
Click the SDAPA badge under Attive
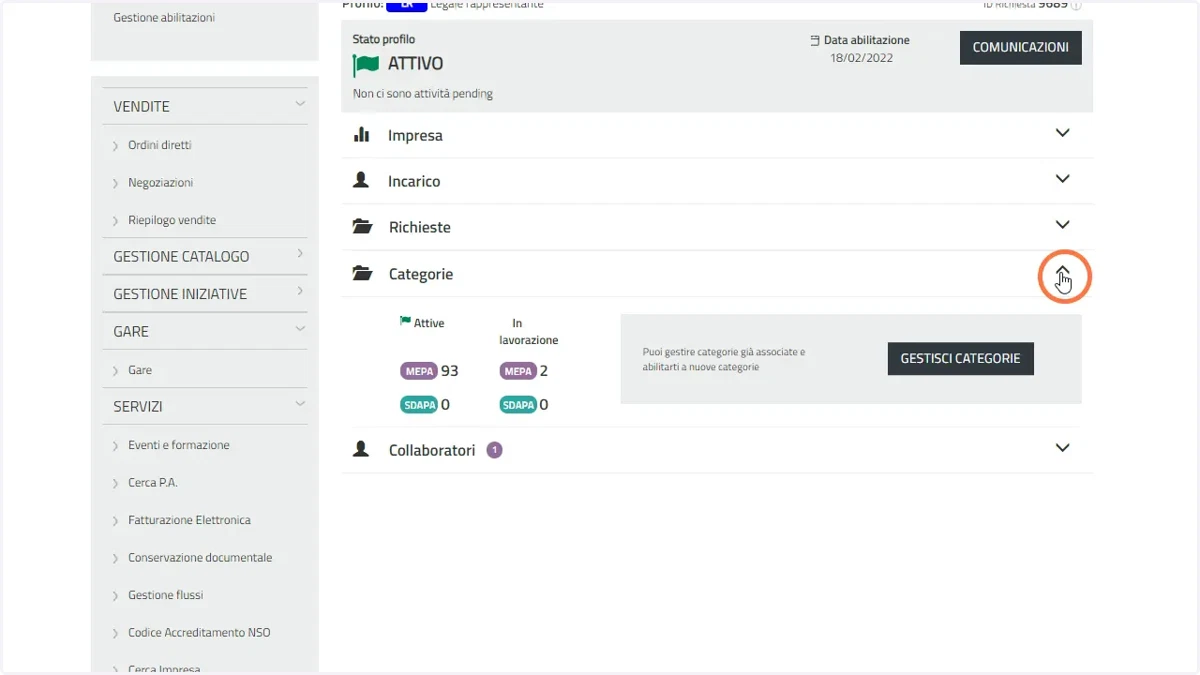point(419,405)
